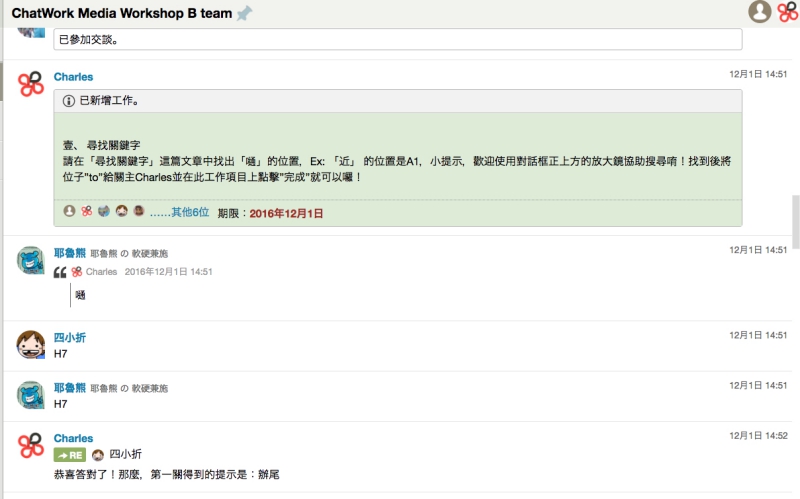Click the blue bear assignee avatar in the task

104,211
